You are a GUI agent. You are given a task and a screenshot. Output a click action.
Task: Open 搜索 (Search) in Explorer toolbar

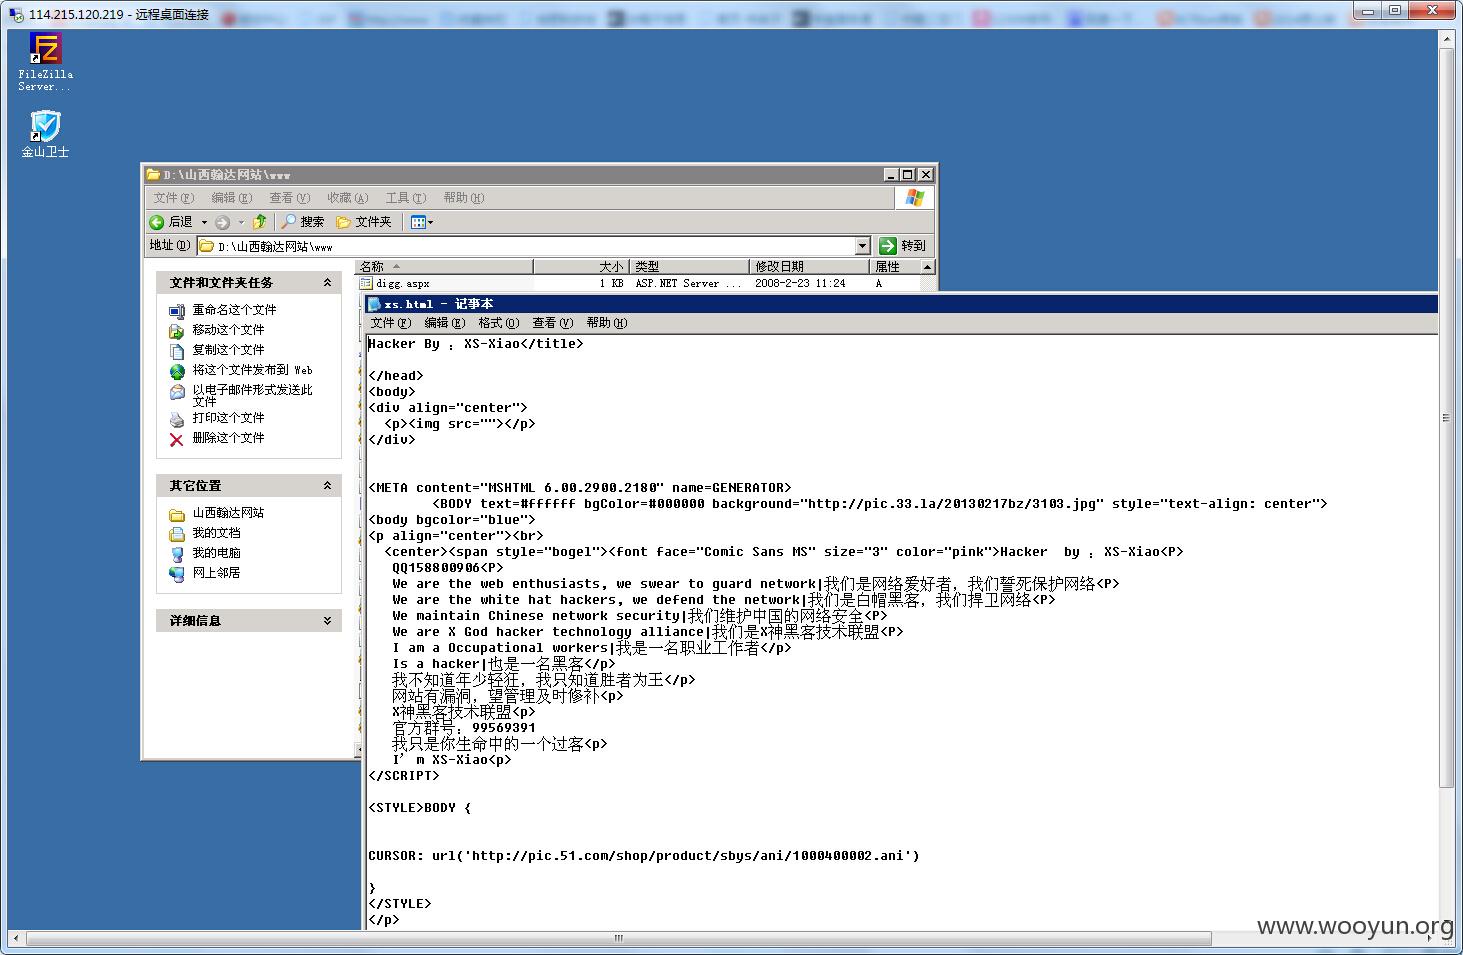pyautogui.click(x=303, y=222)
